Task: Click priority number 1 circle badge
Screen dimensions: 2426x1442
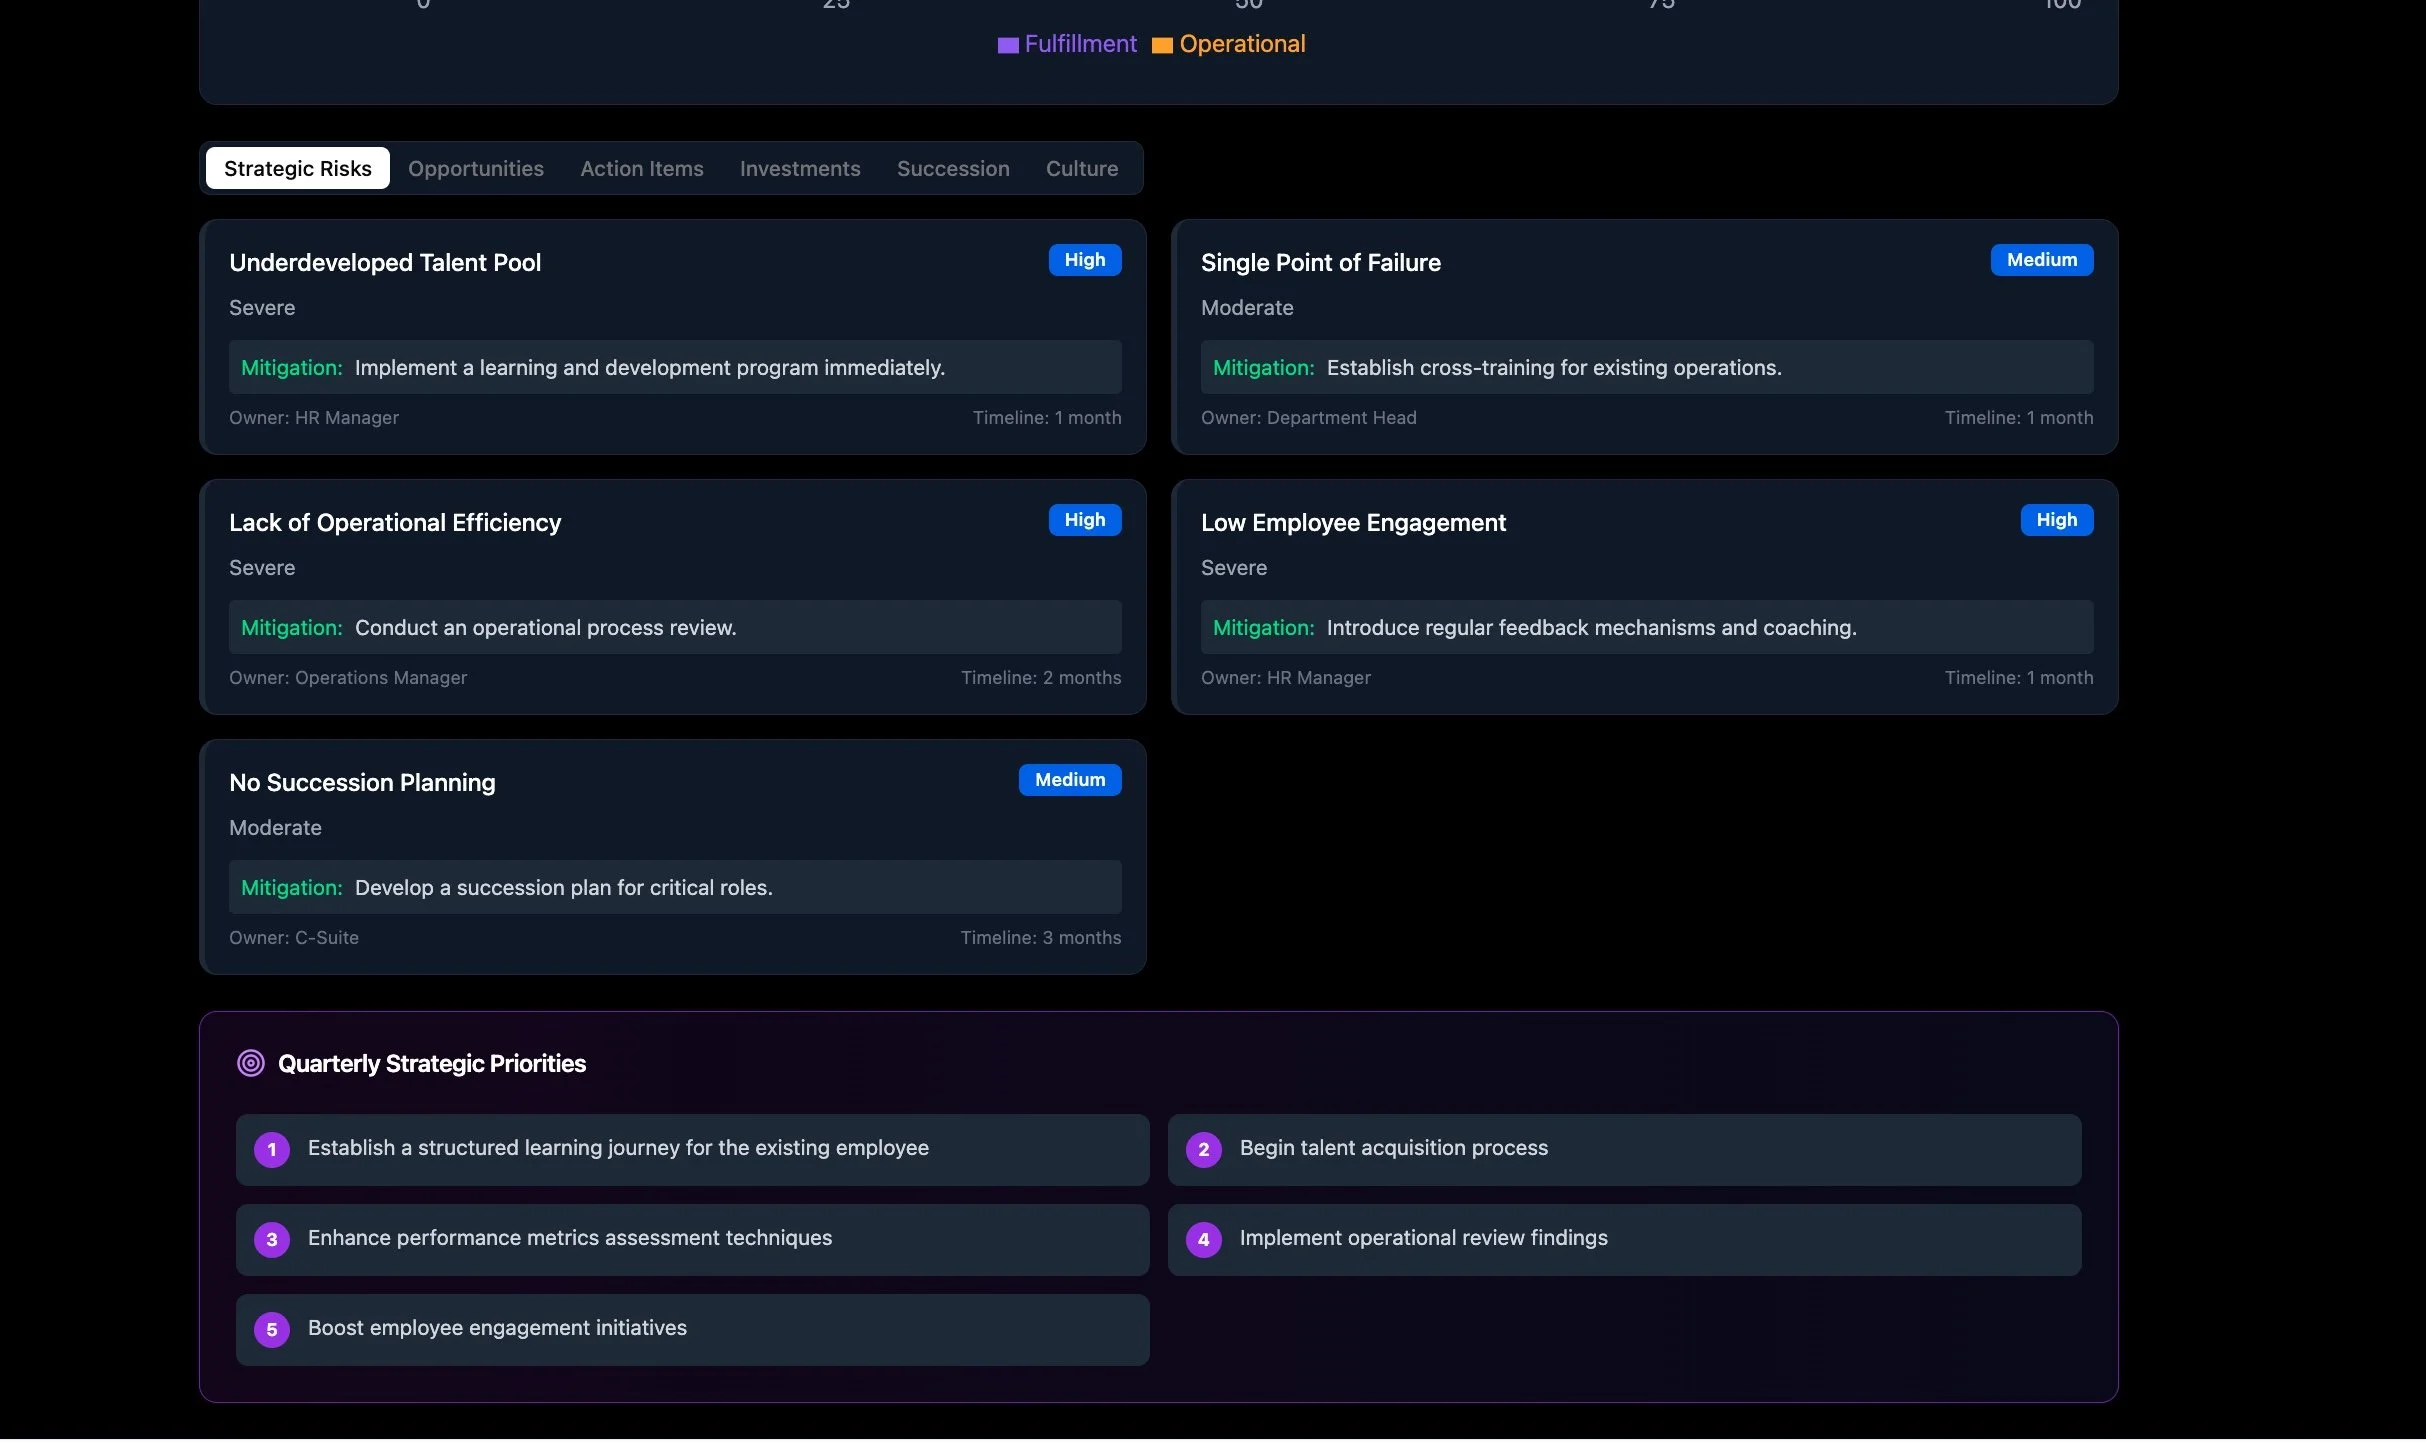Action: point(272,1150)
